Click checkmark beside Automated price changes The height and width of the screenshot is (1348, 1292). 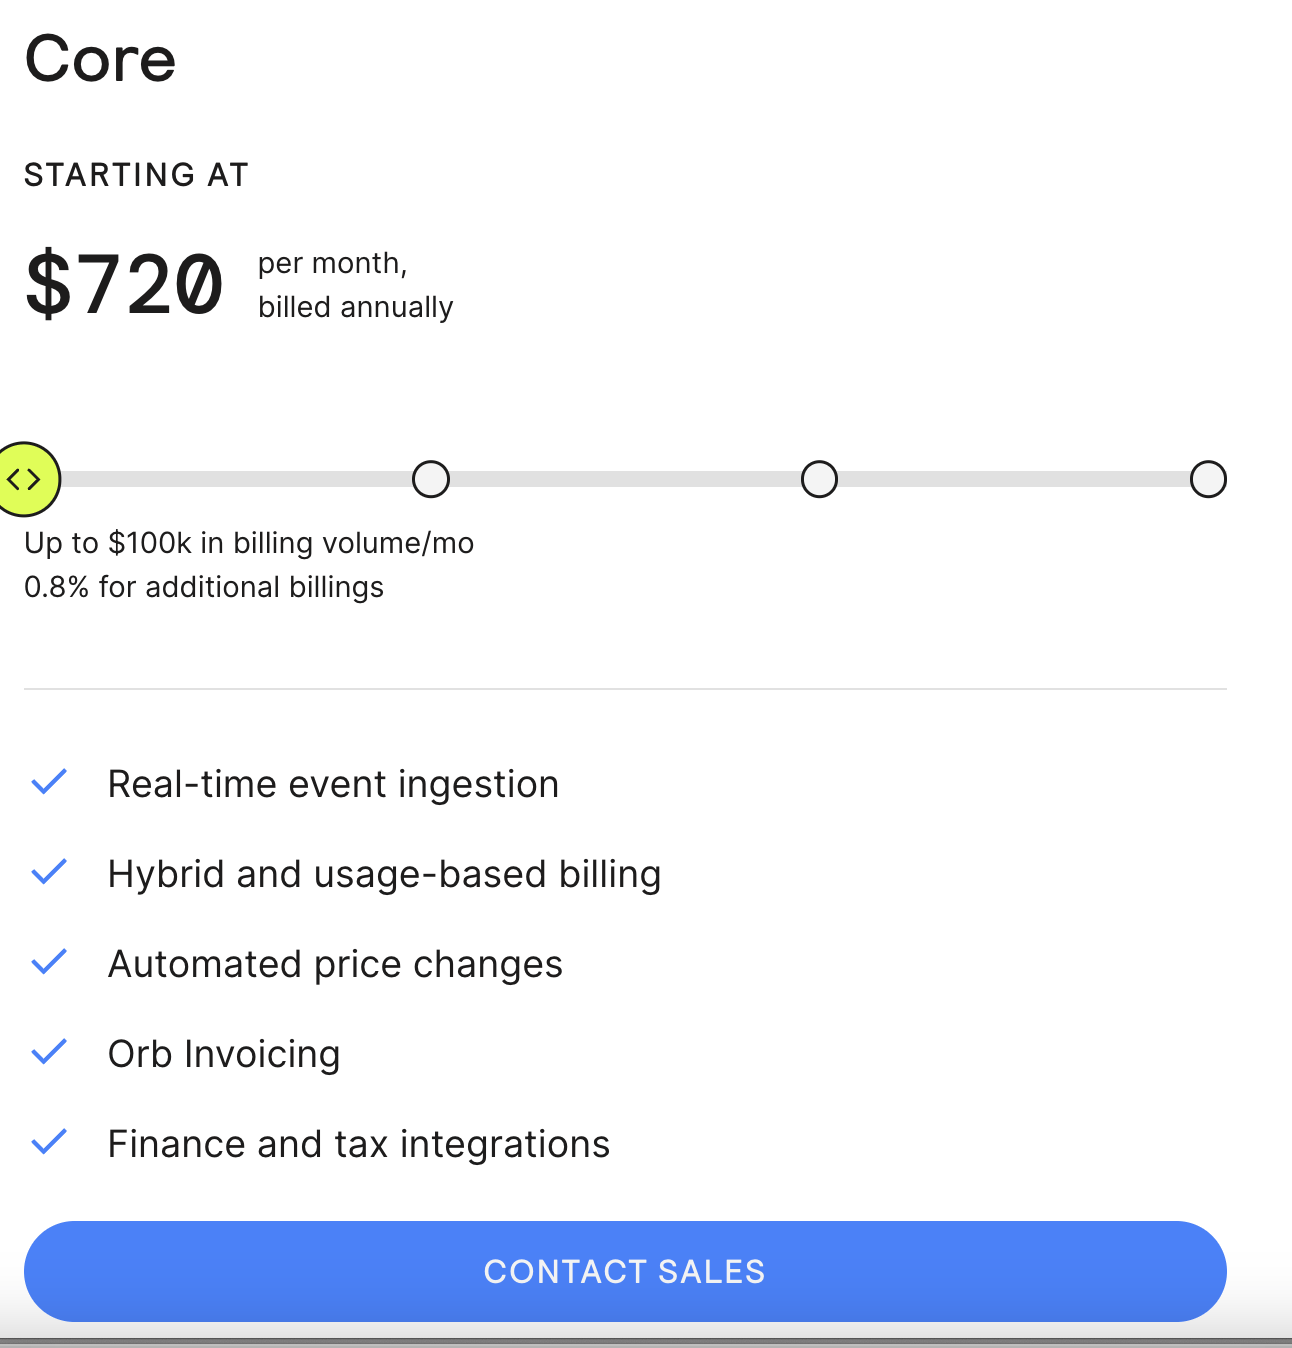pos(49,962)
